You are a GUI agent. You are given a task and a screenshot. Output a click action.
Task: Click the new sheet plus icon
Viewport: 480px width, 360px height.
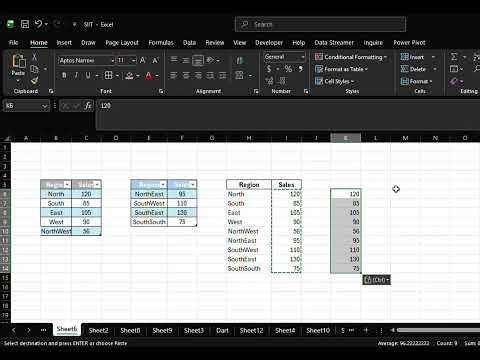(x=366, y=330)
